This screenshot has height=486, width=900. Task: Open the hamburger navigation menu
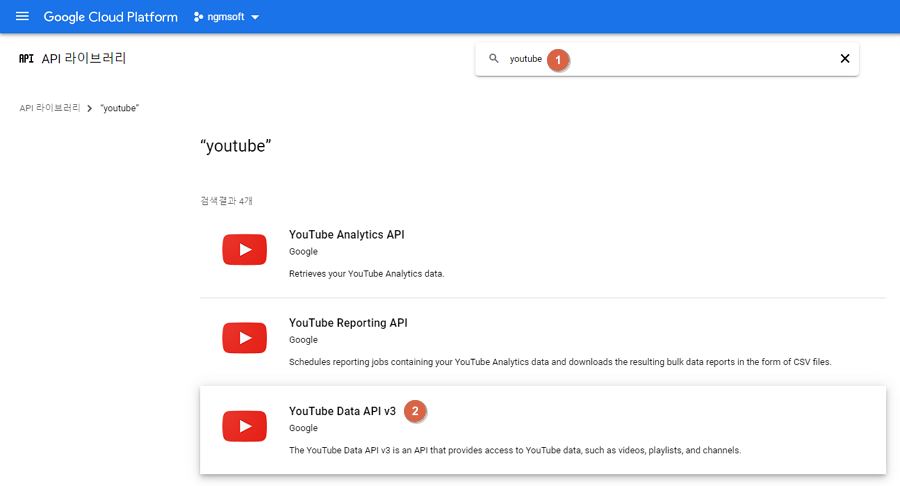click(x=22, y=16)
